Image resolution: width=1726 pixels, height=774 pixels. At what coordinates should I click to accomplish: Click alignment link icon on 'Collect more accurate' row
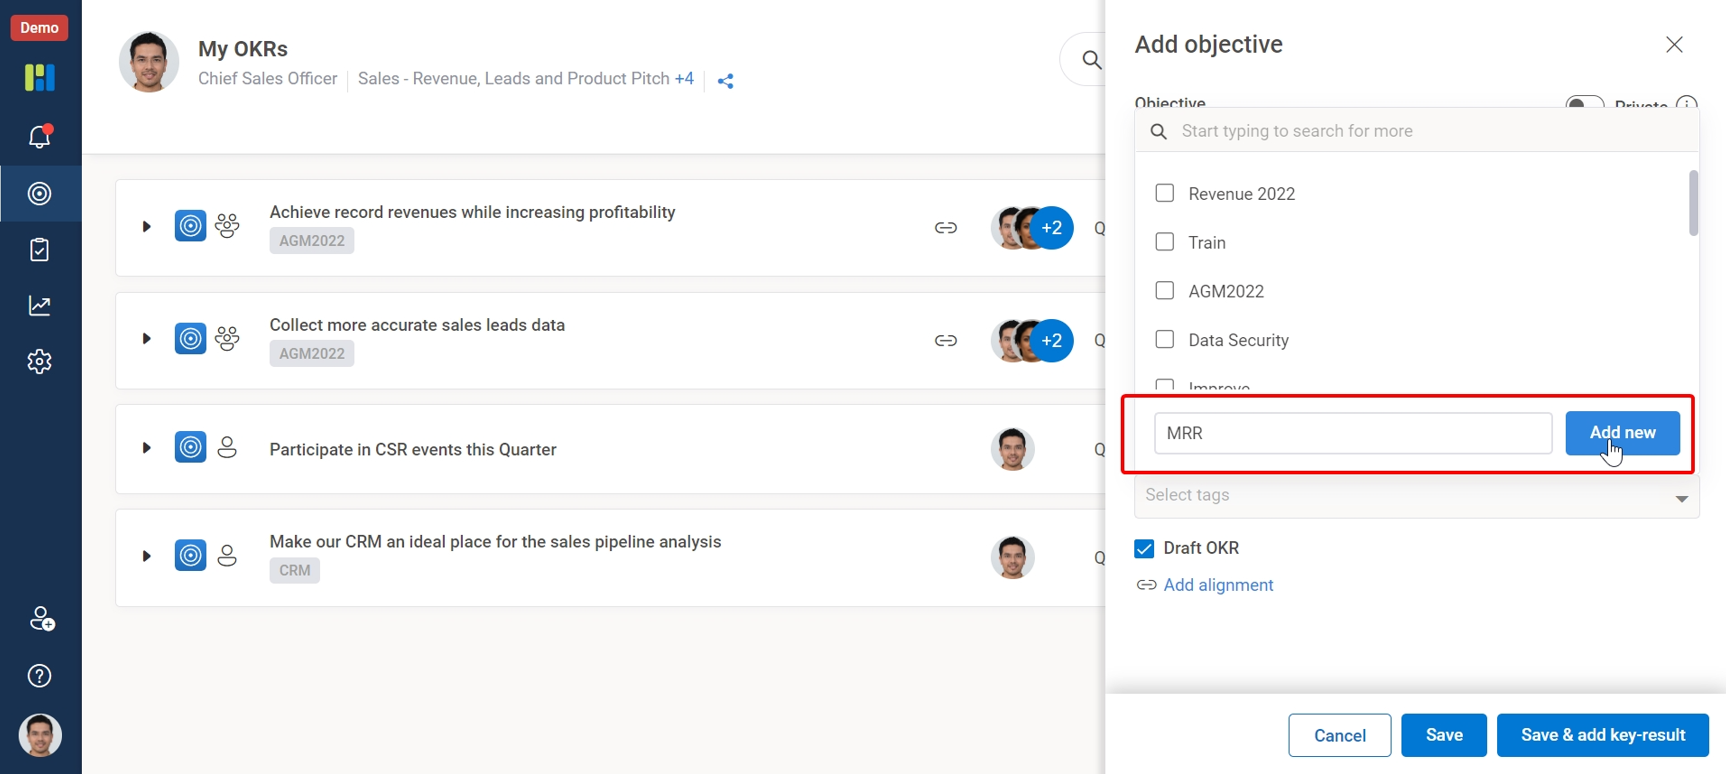pyautogui.click(x=946, y=341)
